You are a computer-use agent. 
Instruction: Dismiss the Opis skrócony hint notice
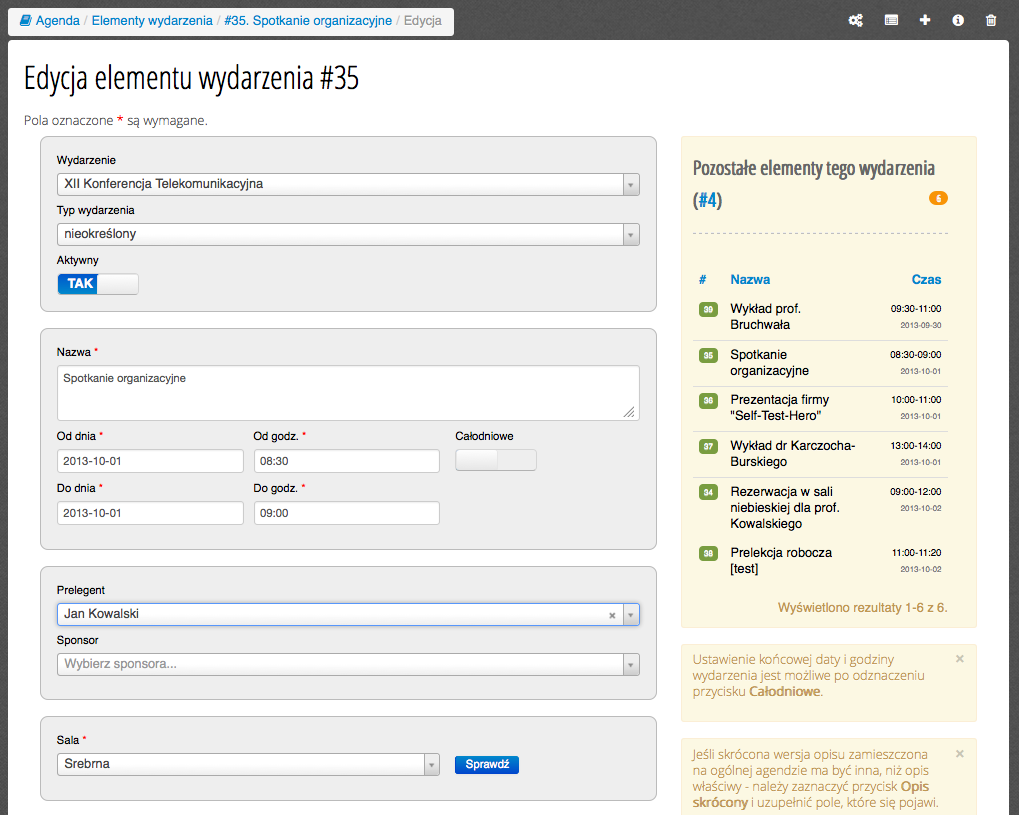point(960,754)
